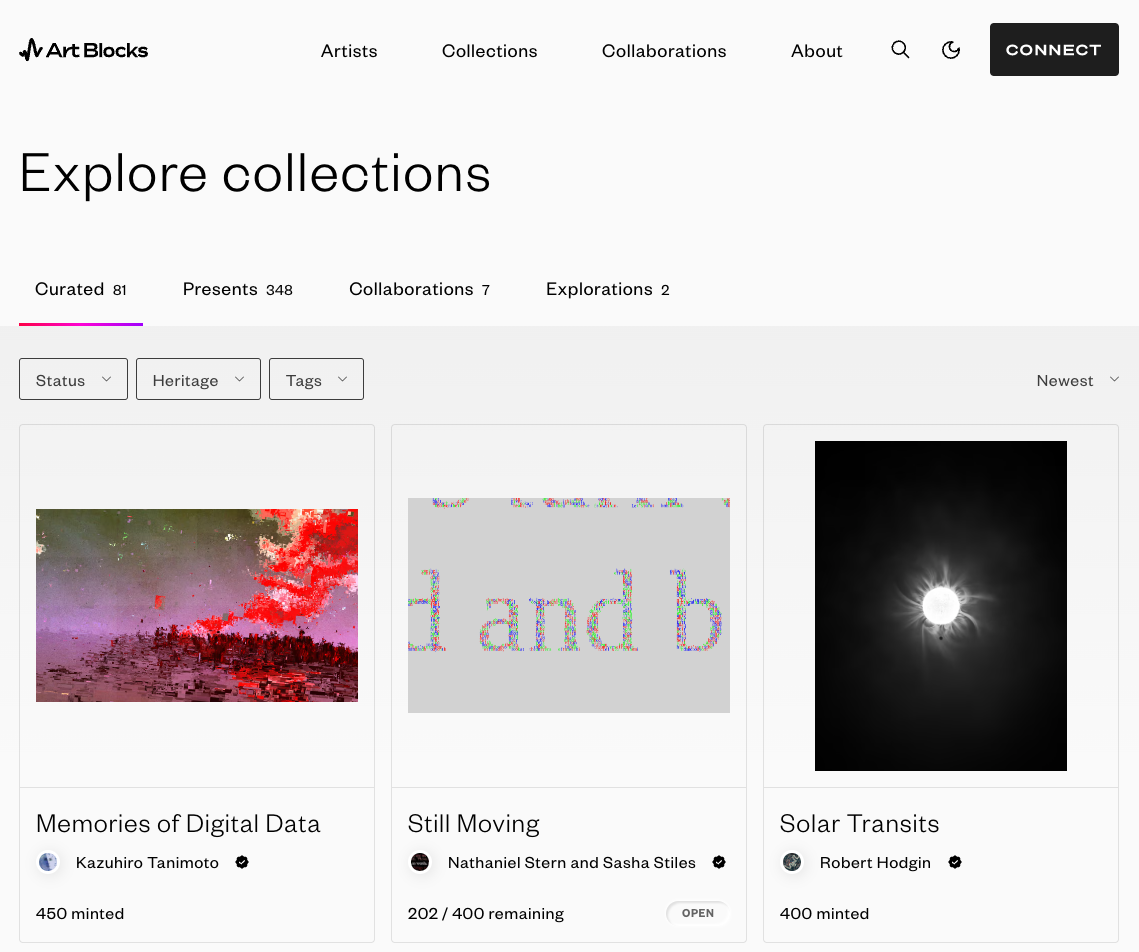The width and height of the screenshot is (1139, 952).
Task: Click verified badge beside Robert Hodgin
Action: point(955,862)
